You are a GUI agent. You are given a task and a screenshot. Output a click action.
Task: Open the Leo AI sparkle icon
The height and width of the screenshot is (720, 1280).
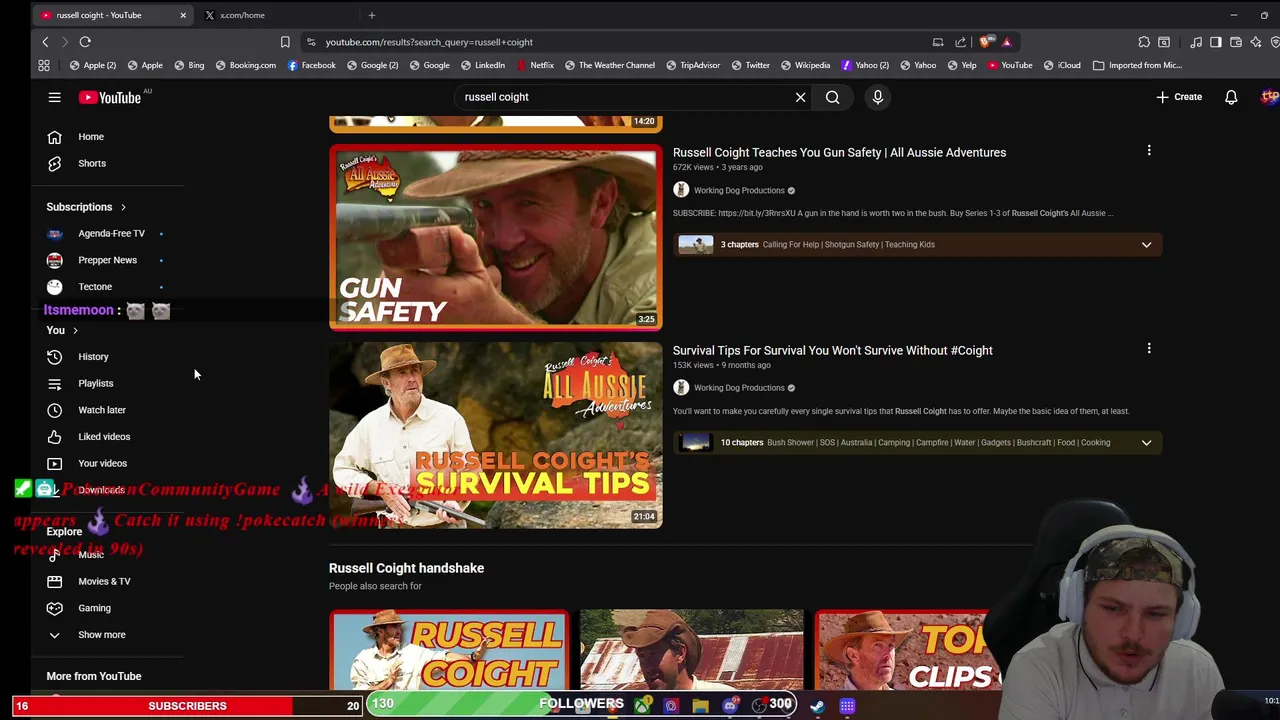coord(1256,42)
